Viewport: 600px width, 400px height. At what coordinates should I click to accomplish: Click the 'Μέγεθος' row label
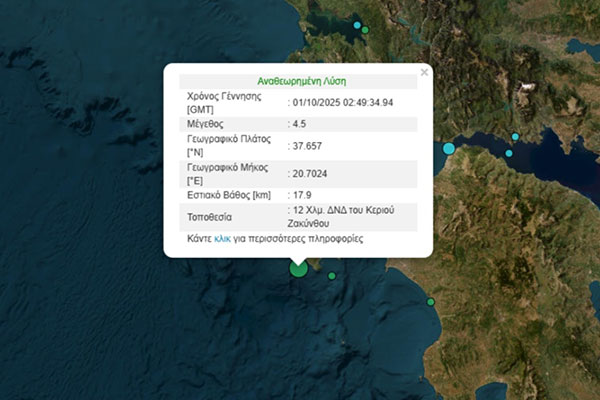(207, 124)
